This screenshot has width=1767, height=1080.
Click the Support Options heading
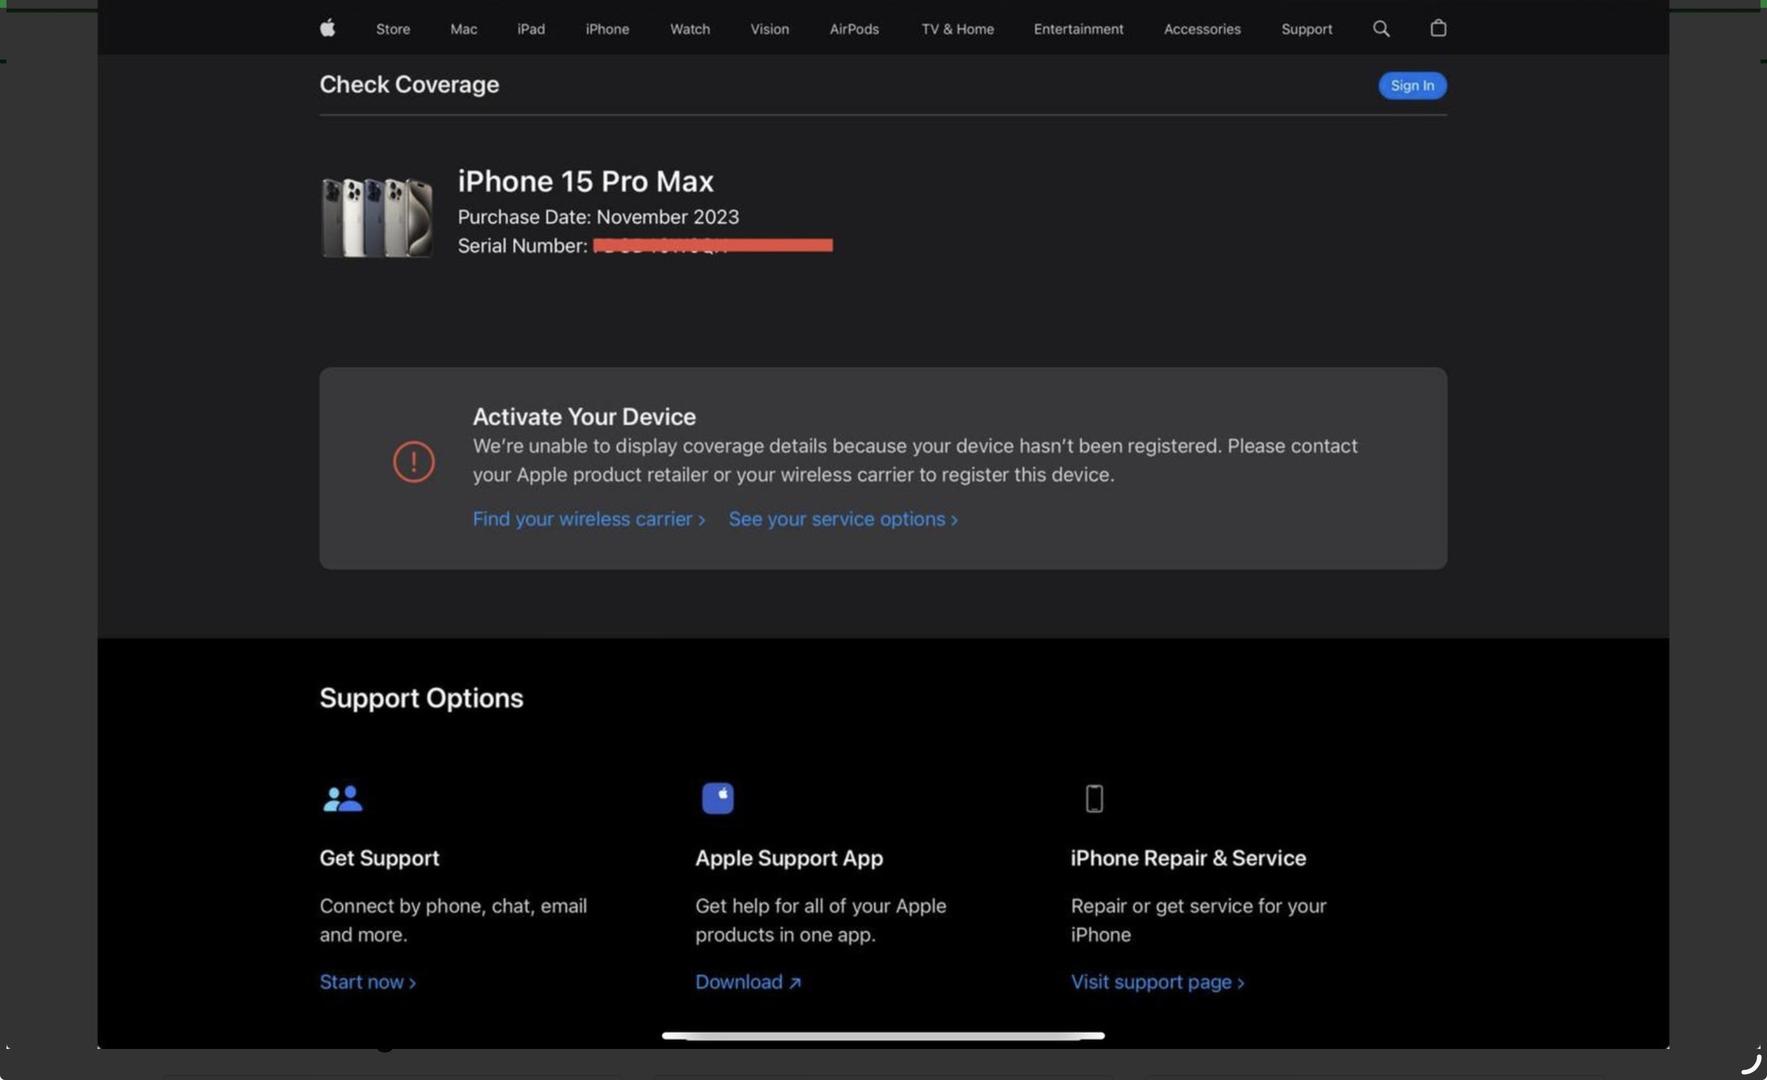[421, 698]
